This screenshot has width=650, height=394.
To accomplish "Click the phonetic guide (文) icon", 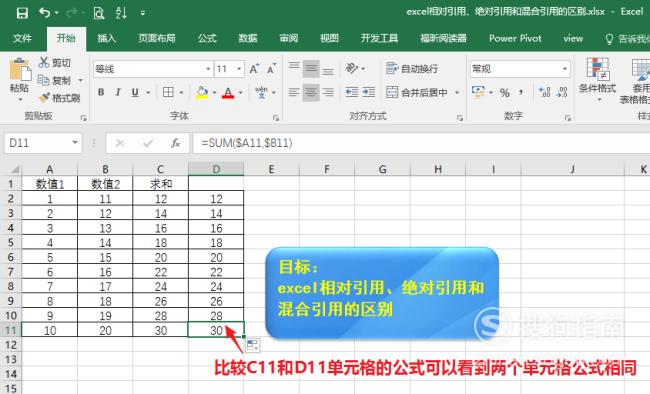I will tap(261, 92).
